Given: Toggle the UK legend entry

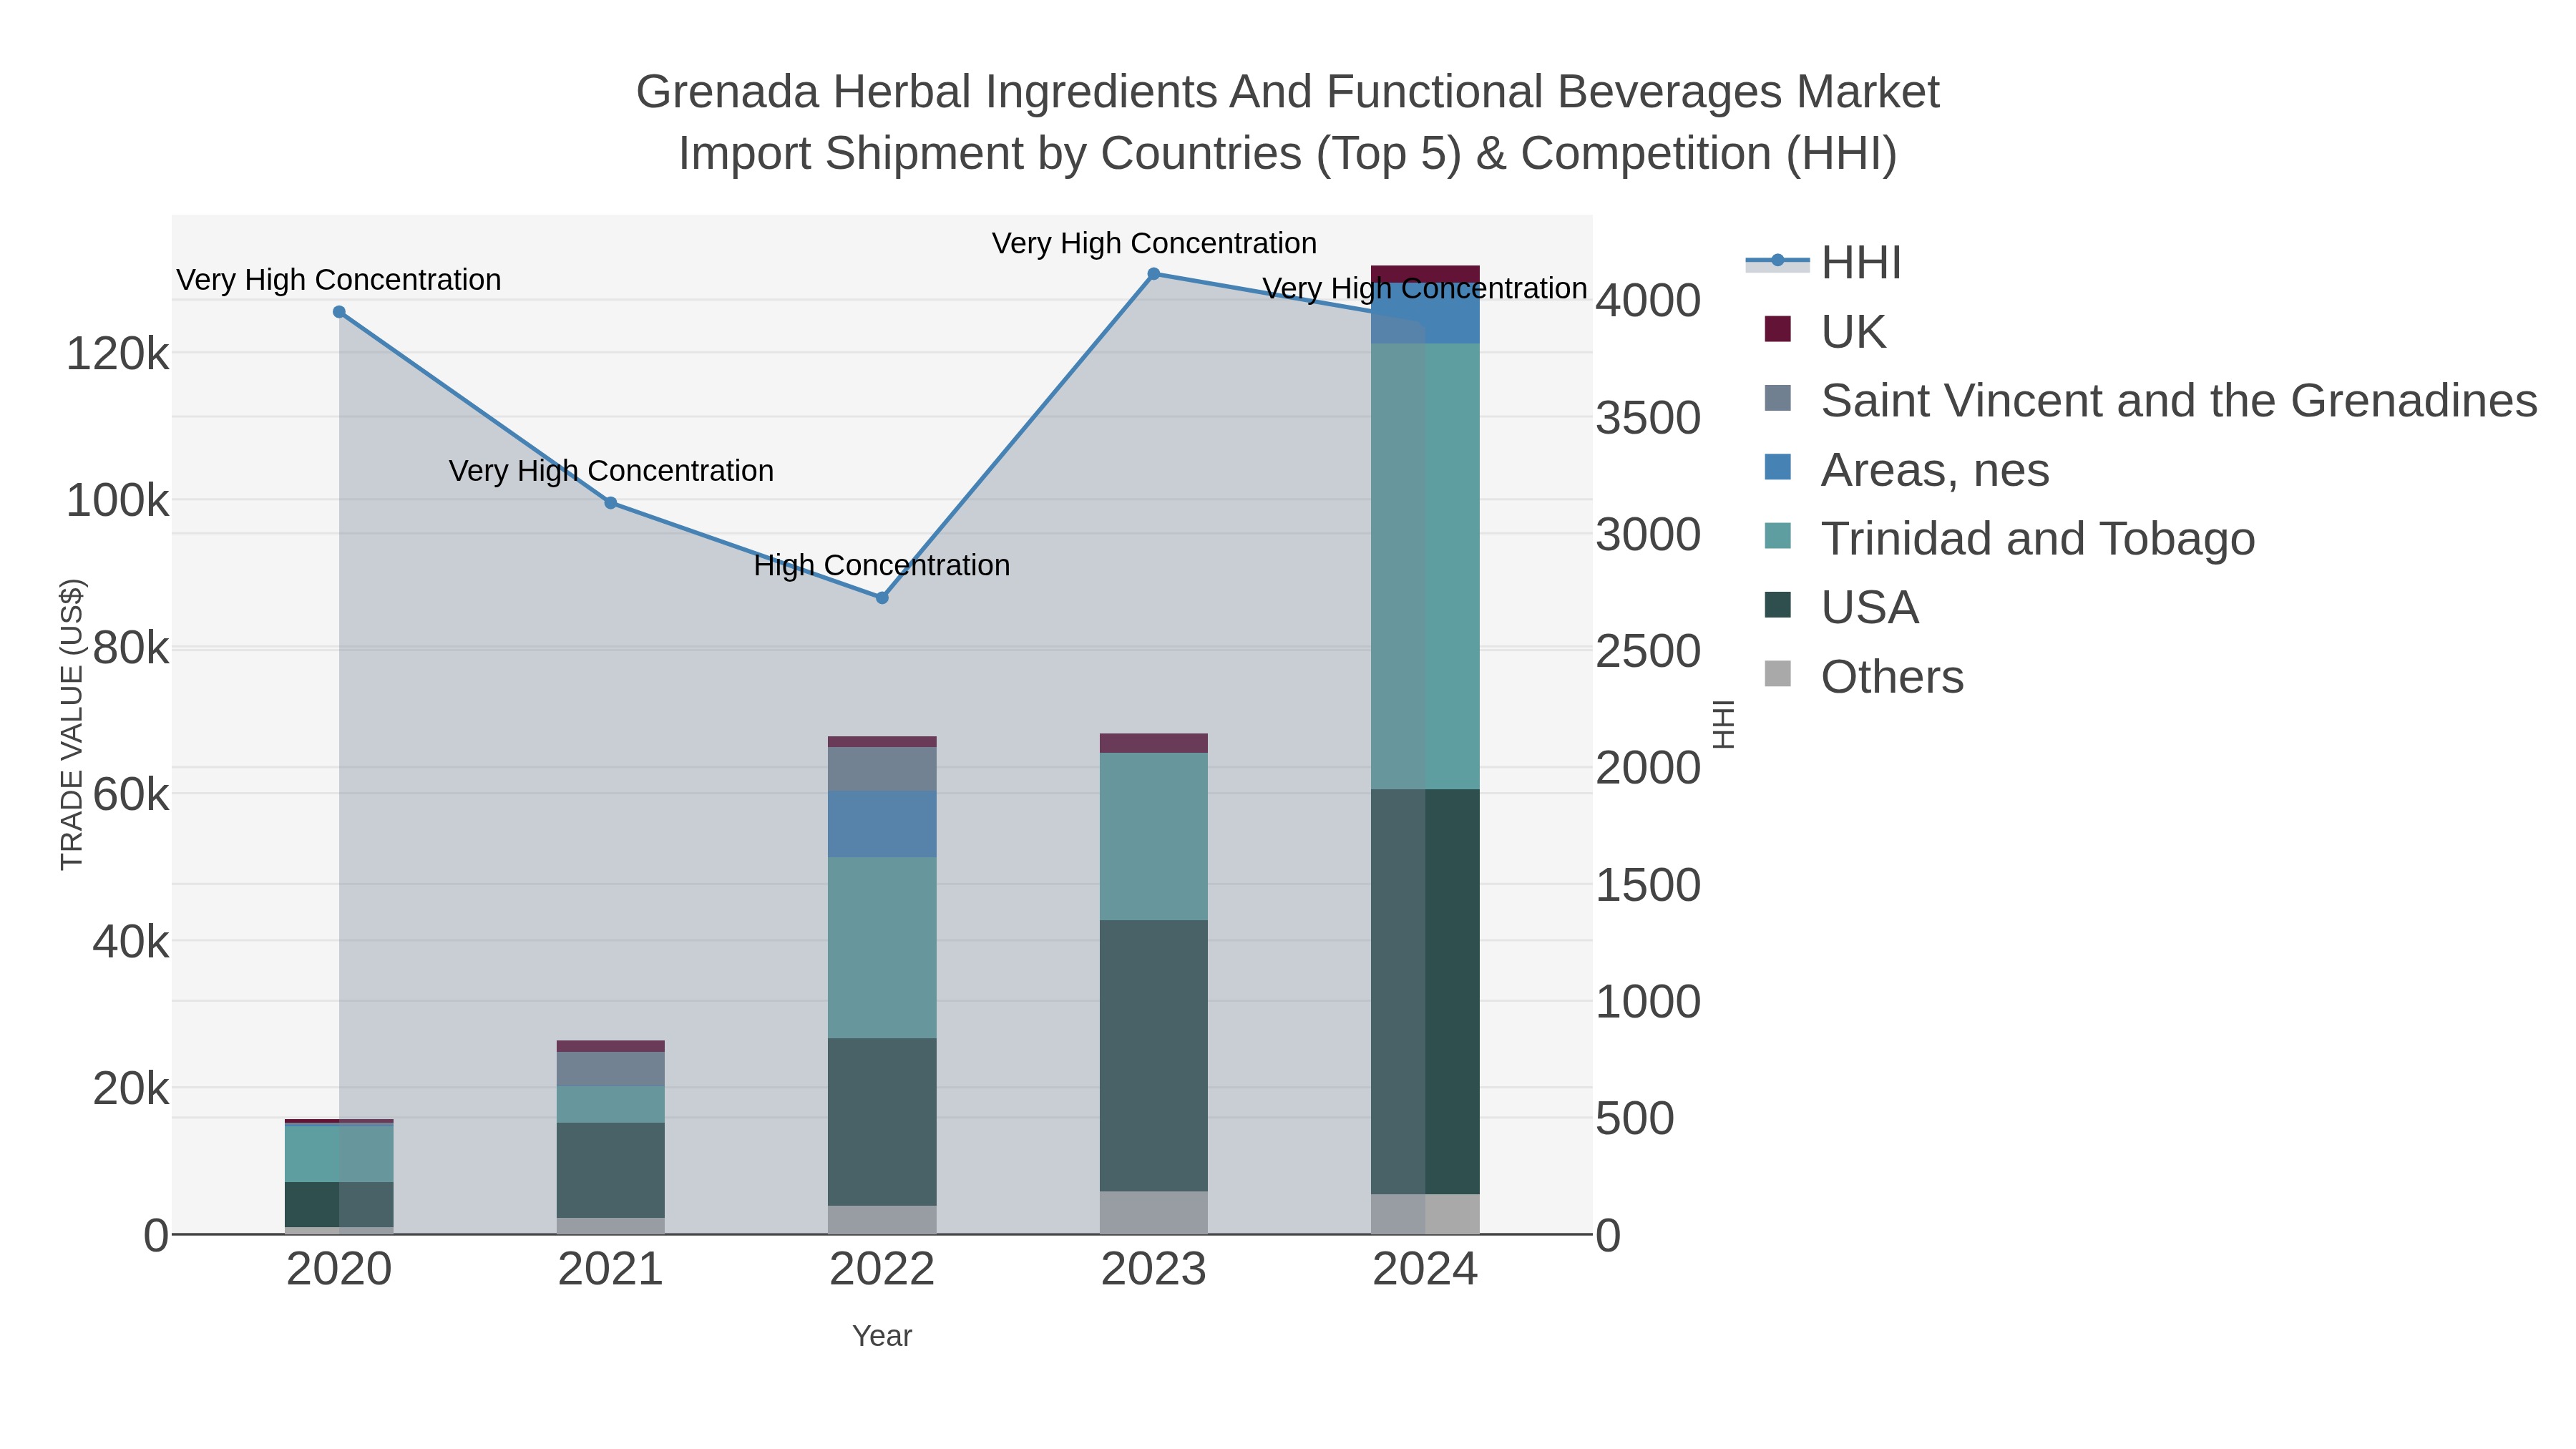Looking at the screenshot, I should (x=1825, y=332).
